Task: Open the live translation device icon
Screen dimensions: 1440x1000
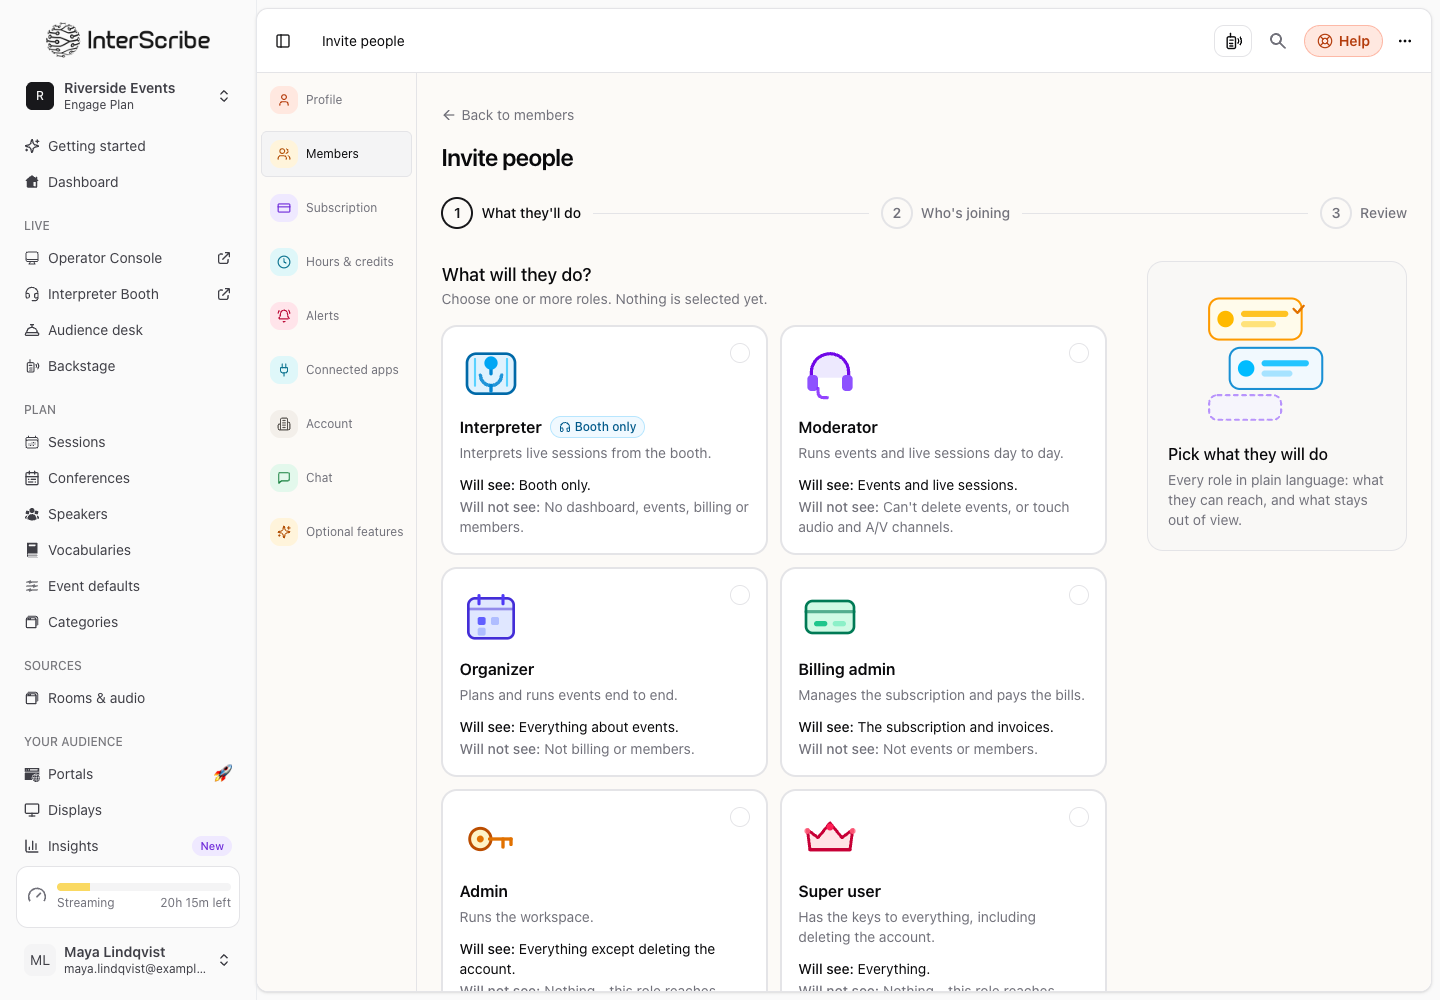Action: point(1233,41)
